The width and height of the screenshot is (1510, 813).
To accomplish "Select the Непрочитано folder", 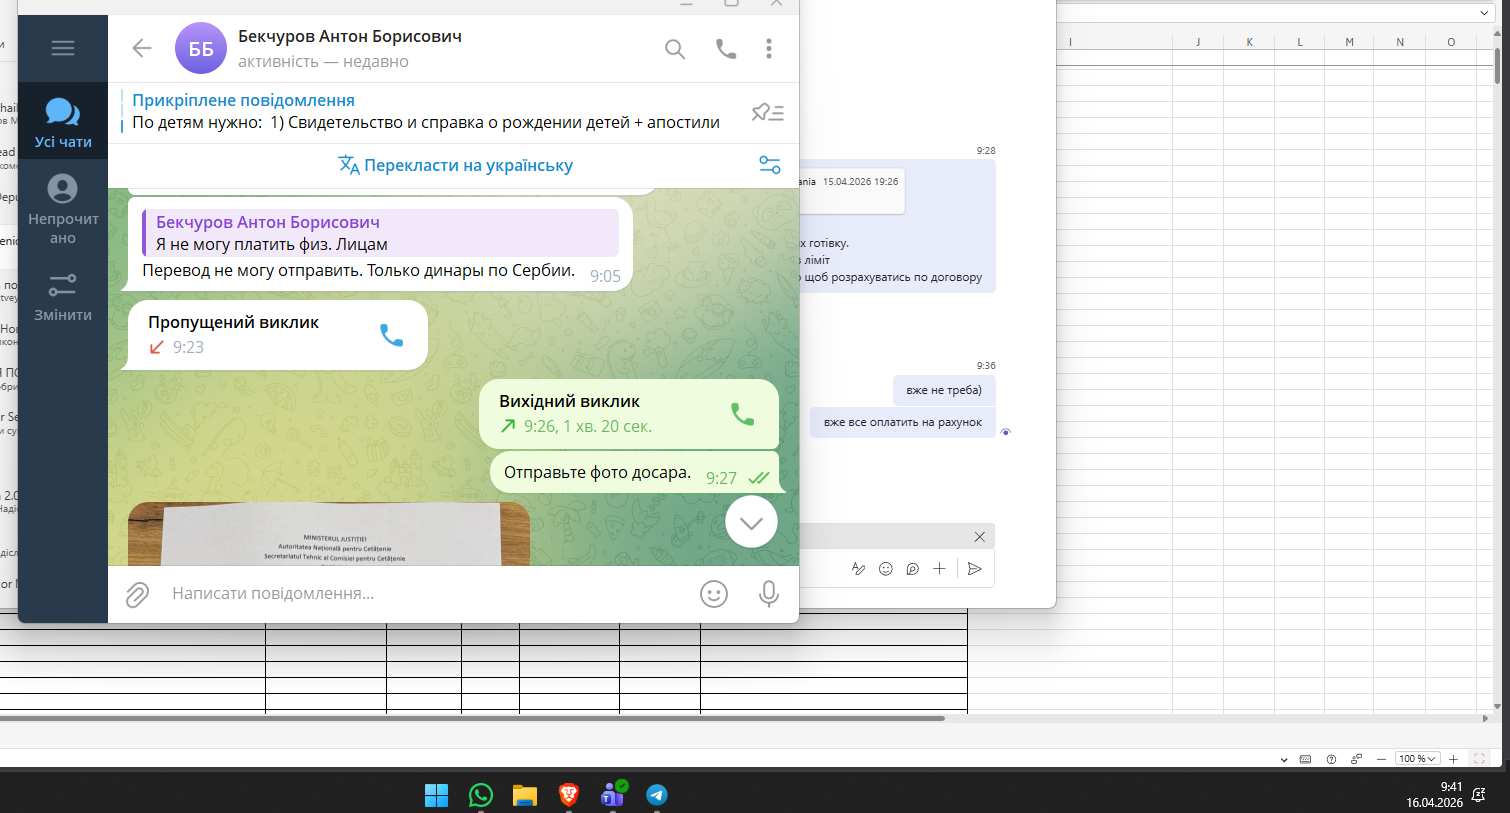I will pyautogui.click(x=63, y=209).
